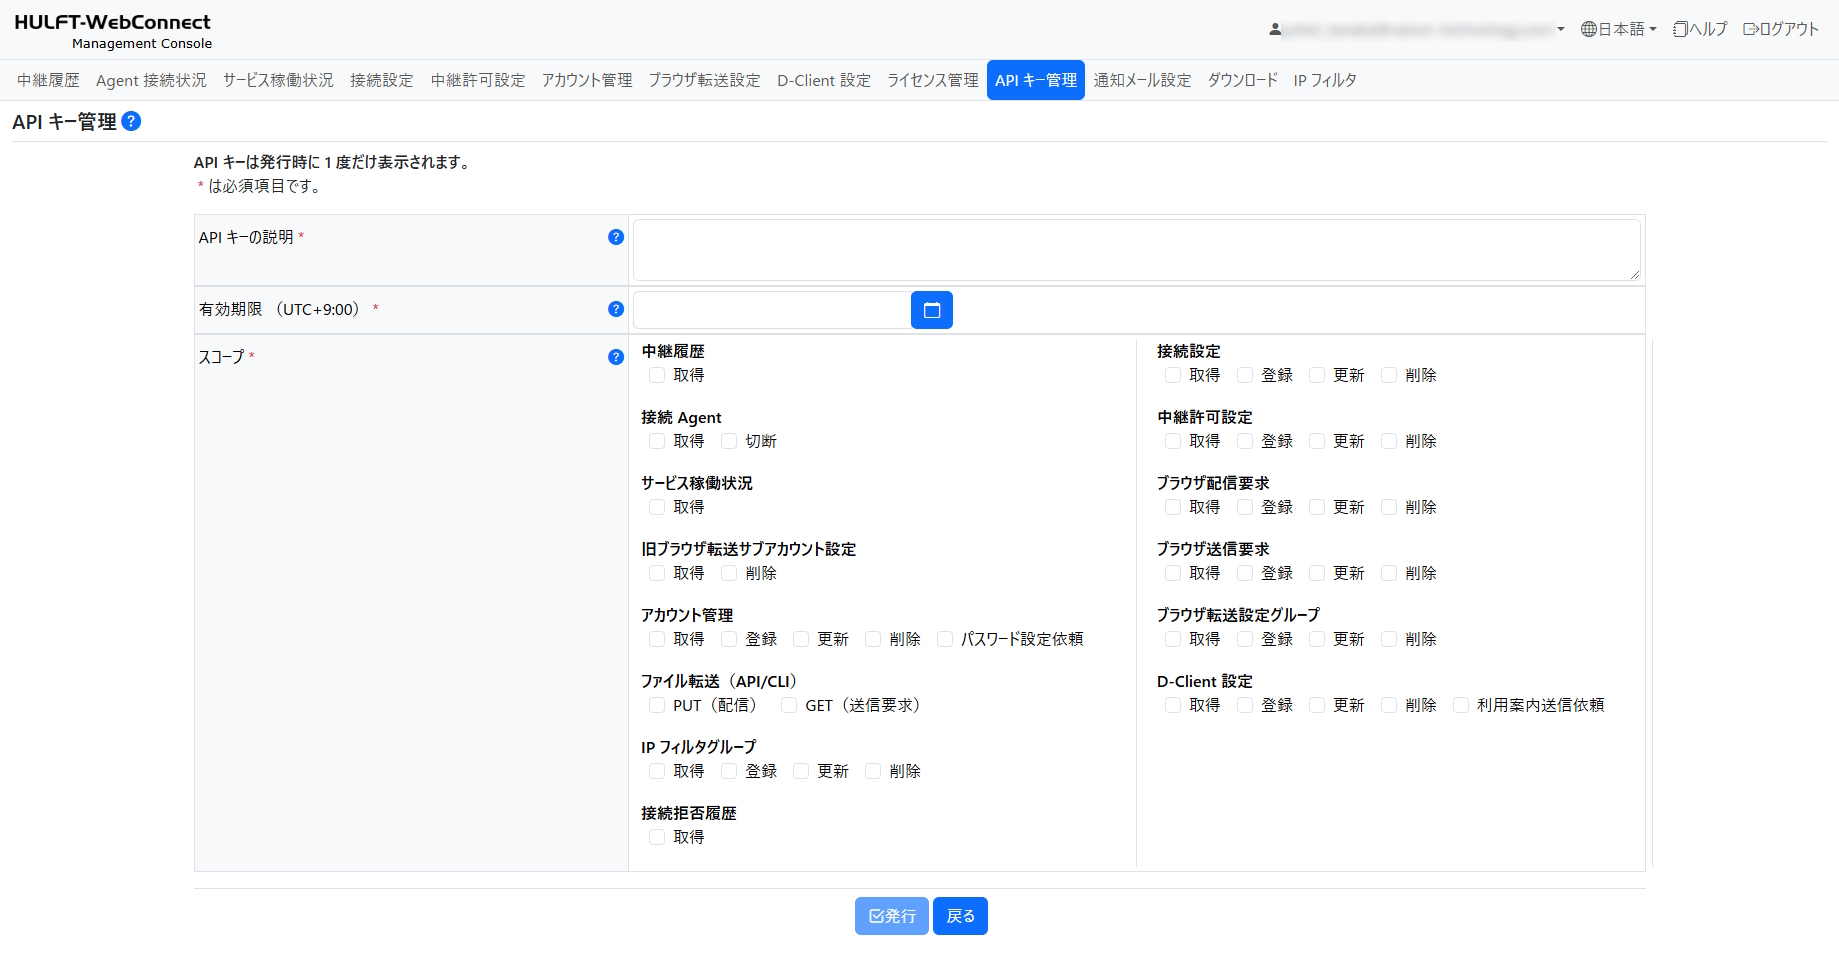The width and height of the screenshot is (1839, 958).
Task: Click the 戻る button
Action: click(960, 916)
